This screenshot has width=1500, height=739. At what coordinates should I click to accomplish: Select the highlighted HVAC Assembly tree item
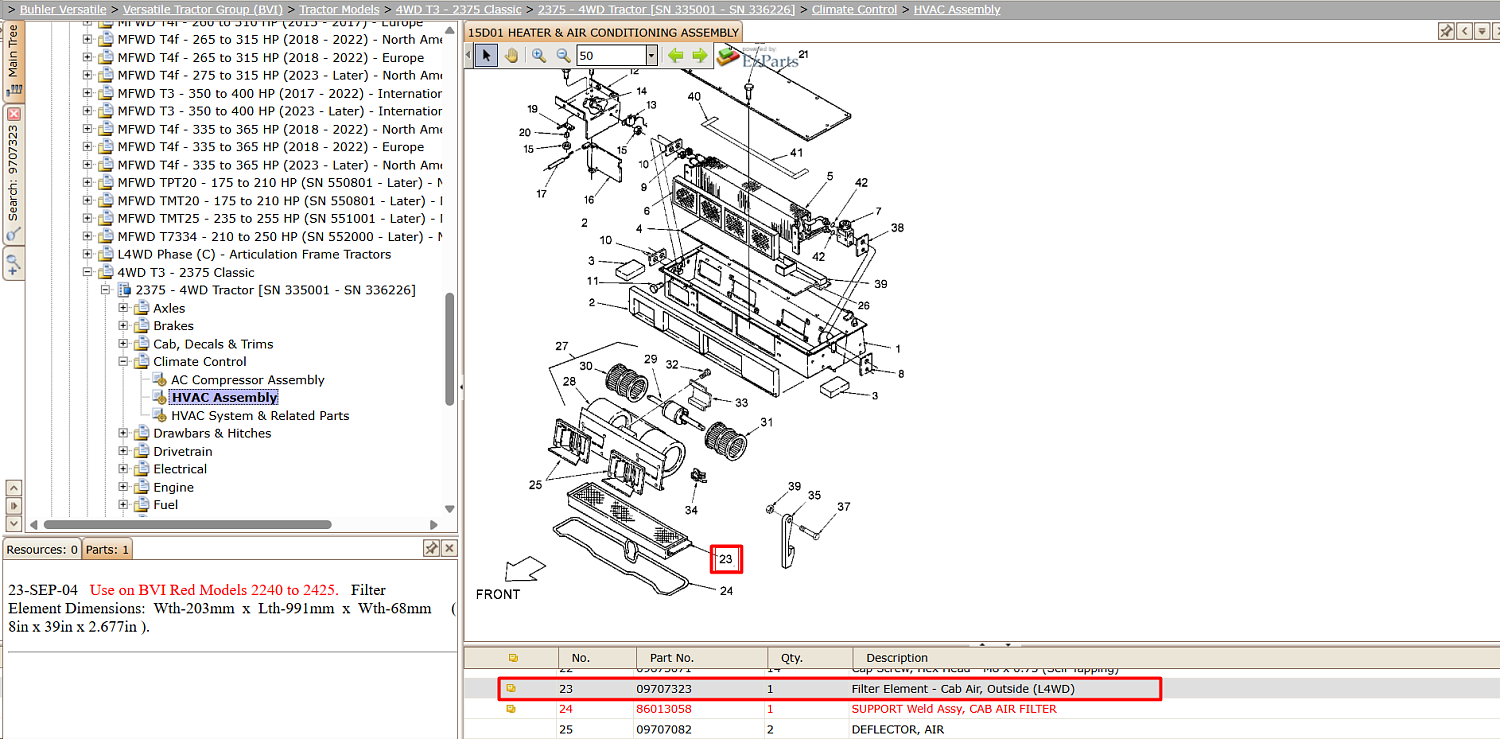point(224,398)
